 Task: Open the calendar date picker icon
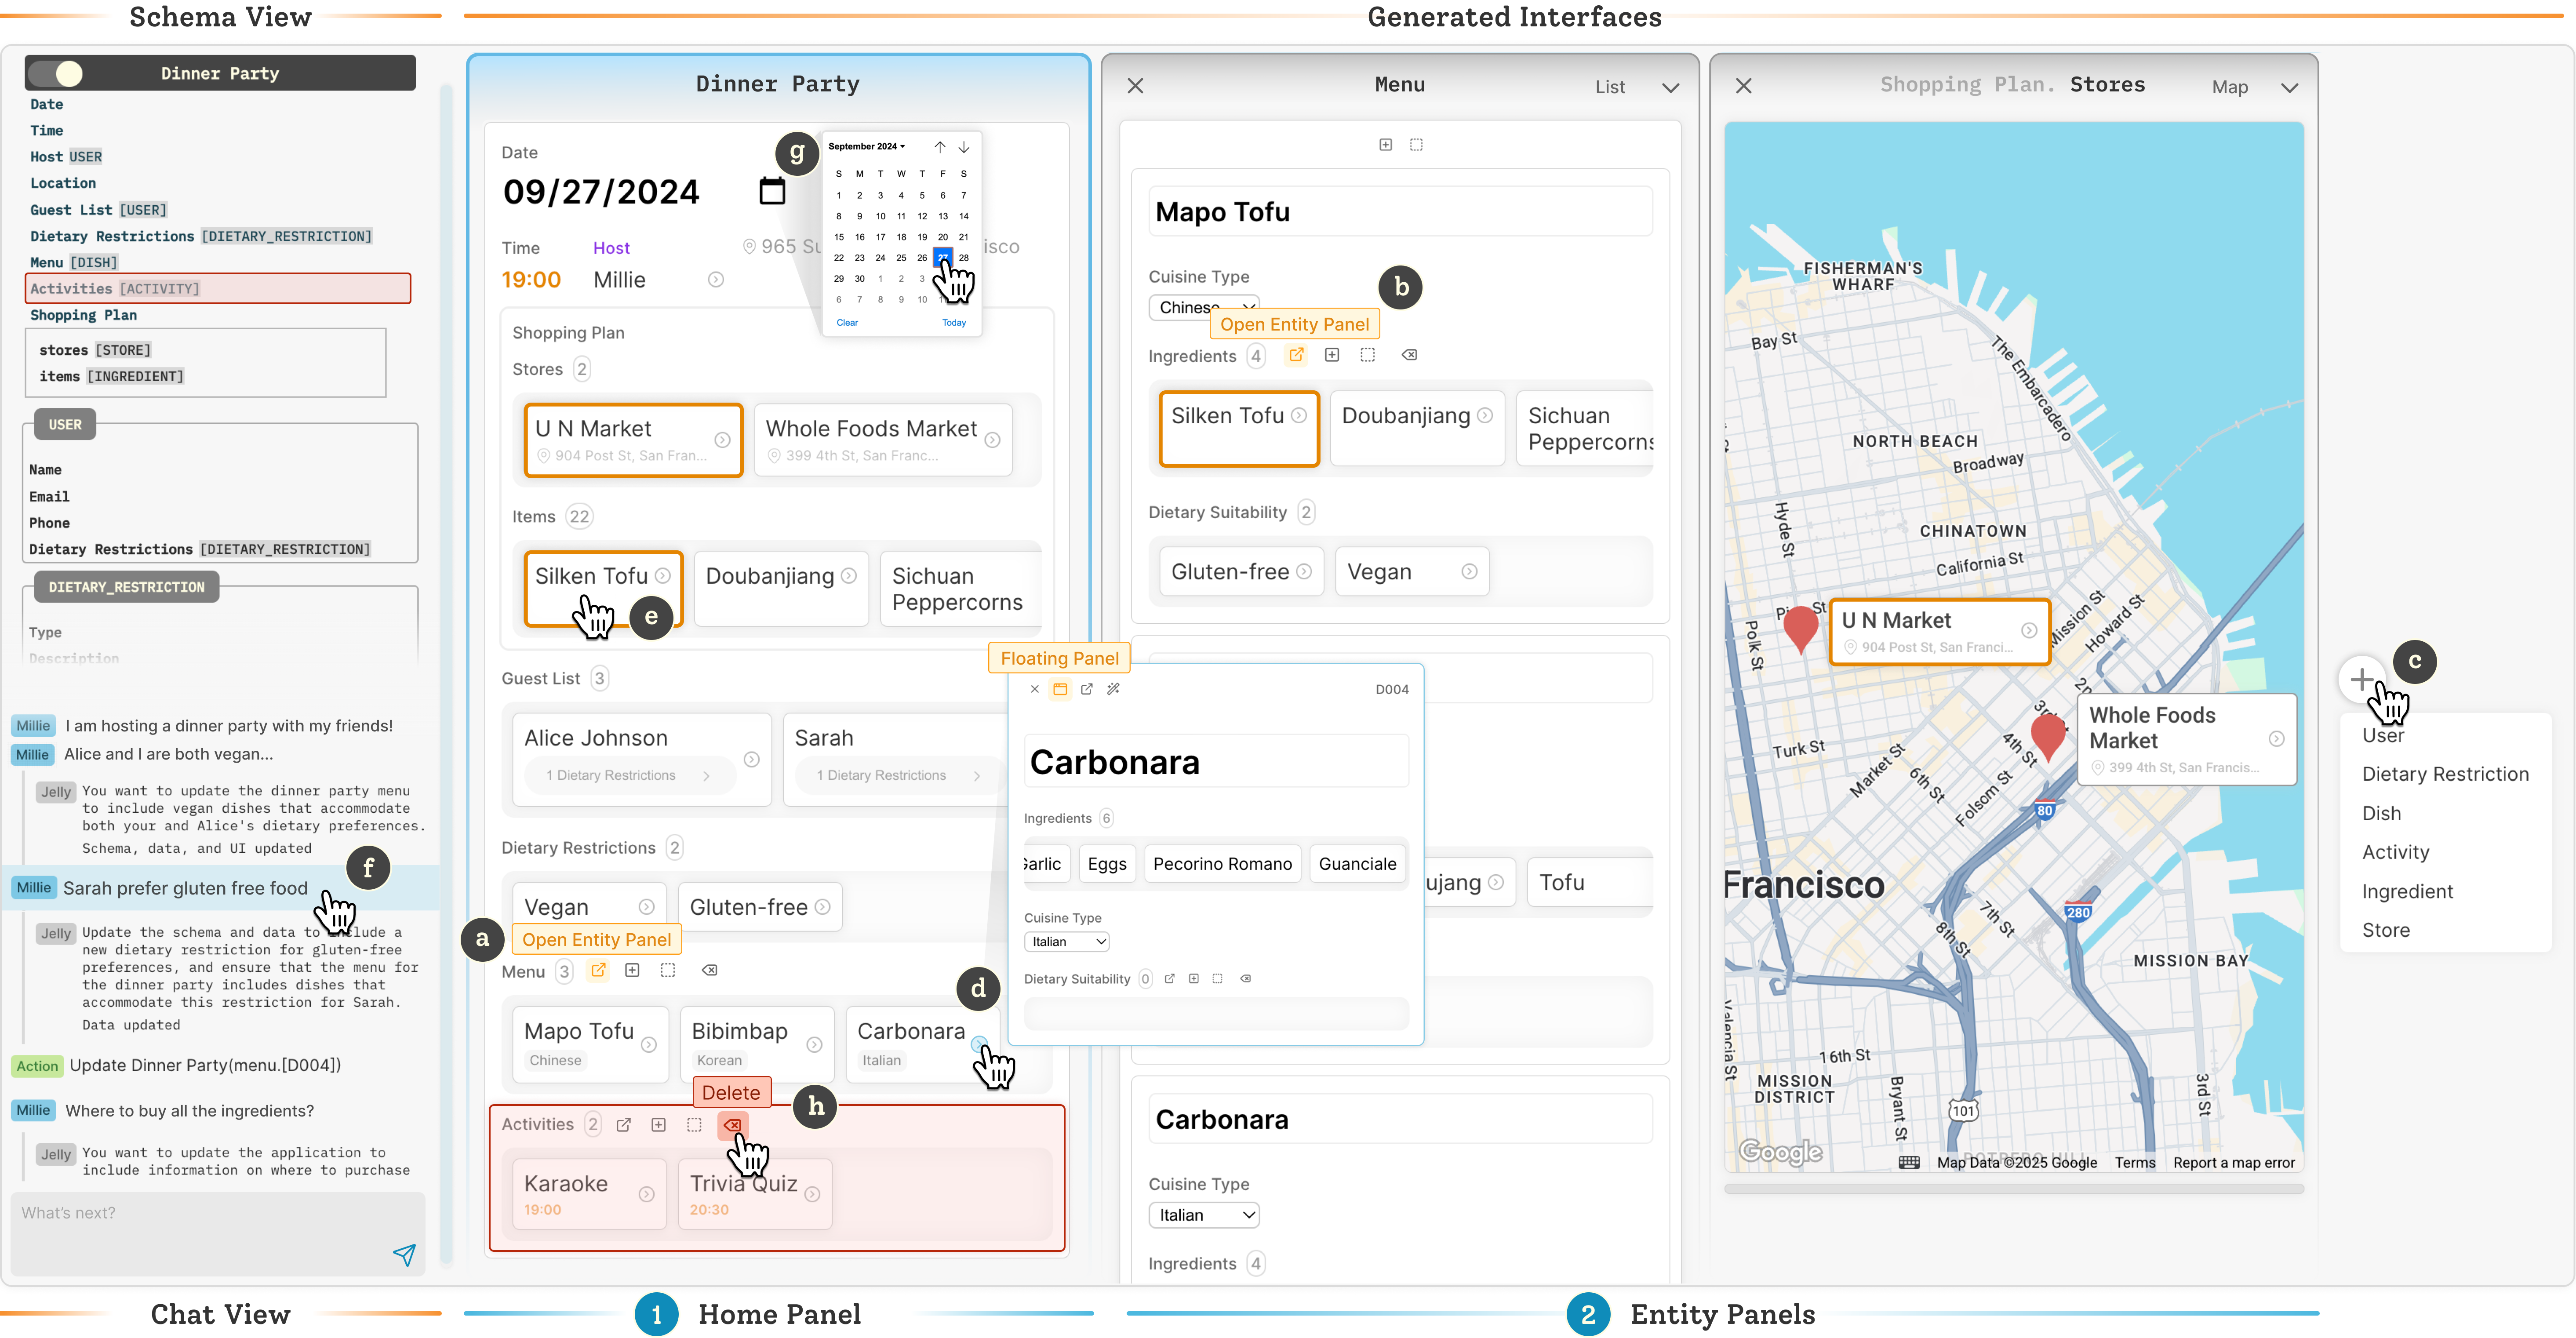point(772,191)
